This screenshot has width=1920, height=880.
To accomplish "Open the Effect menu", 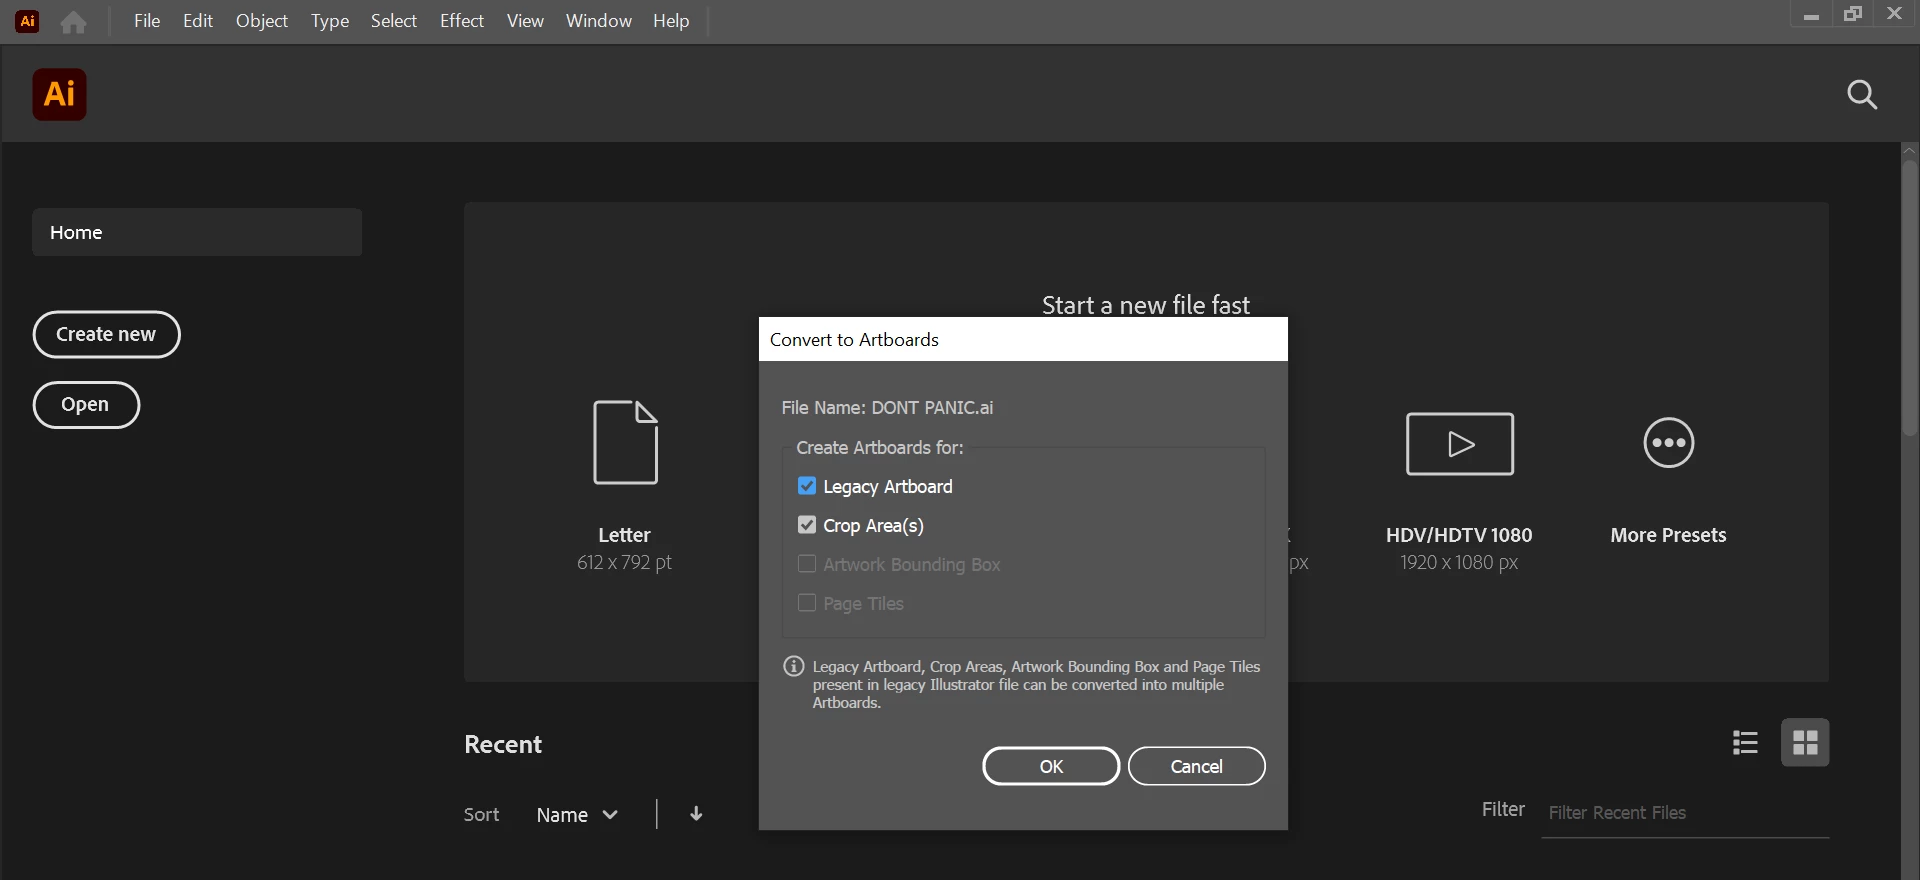I will click(x=462, y=21).
